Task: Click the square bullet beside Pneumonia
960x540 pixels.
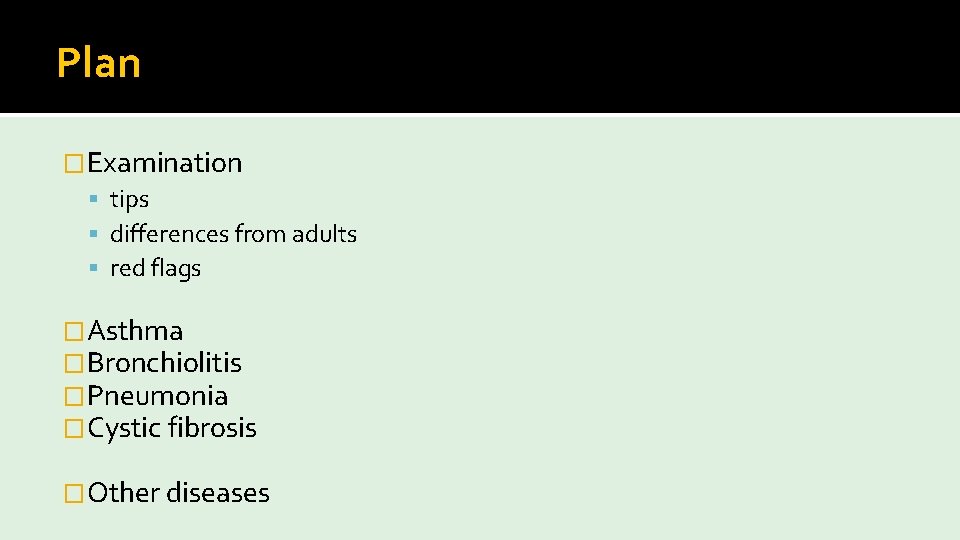Action: pyautogui.click(x=73, y=396)
